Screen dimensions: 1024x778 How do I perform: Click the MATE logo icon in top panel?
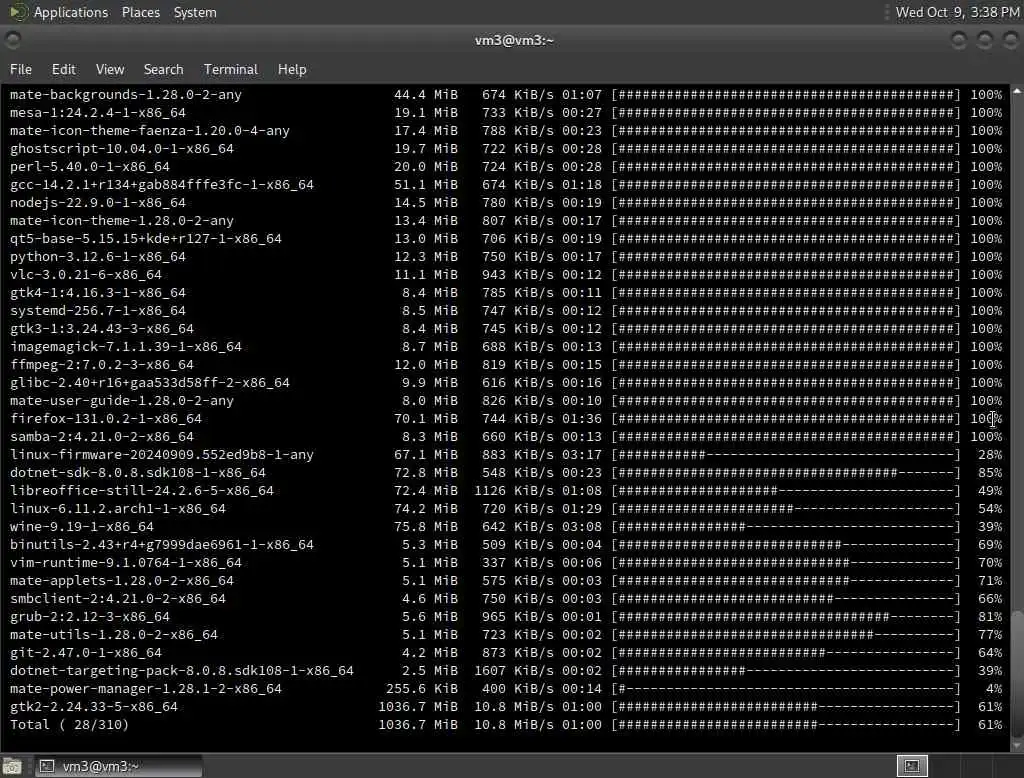click(x=18, y=12)
